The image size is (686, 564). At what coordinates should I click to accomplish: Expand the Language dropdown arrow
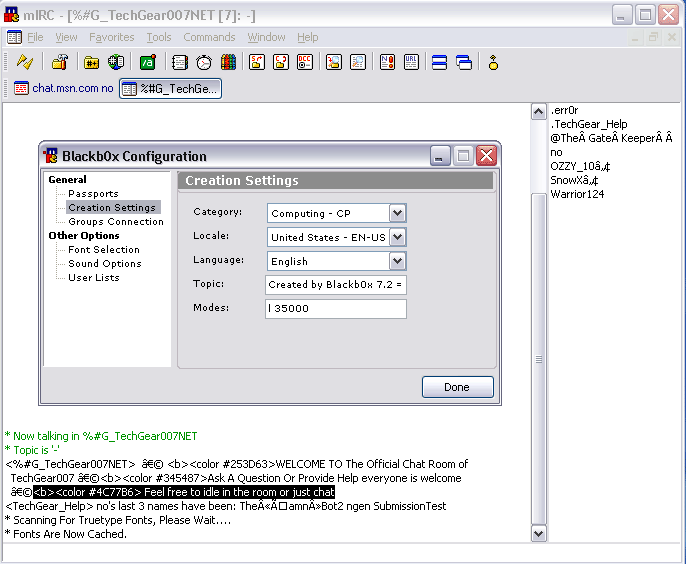397,261
